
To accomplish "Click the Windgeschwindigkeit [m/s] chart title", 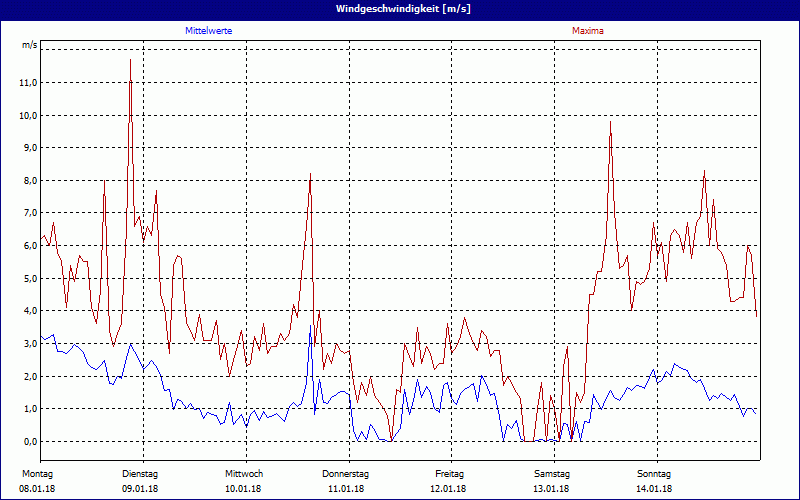I will (401, 8).
